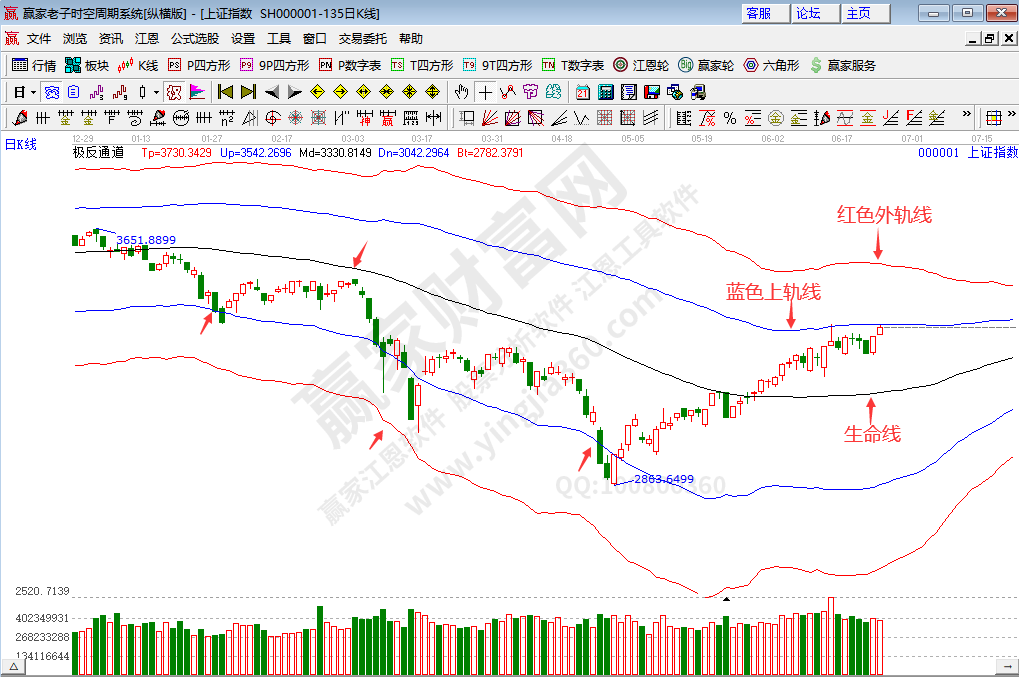Screen dimensions: 1019x677
Task: Open the P数字表 number table
Action: pos(350,65)
